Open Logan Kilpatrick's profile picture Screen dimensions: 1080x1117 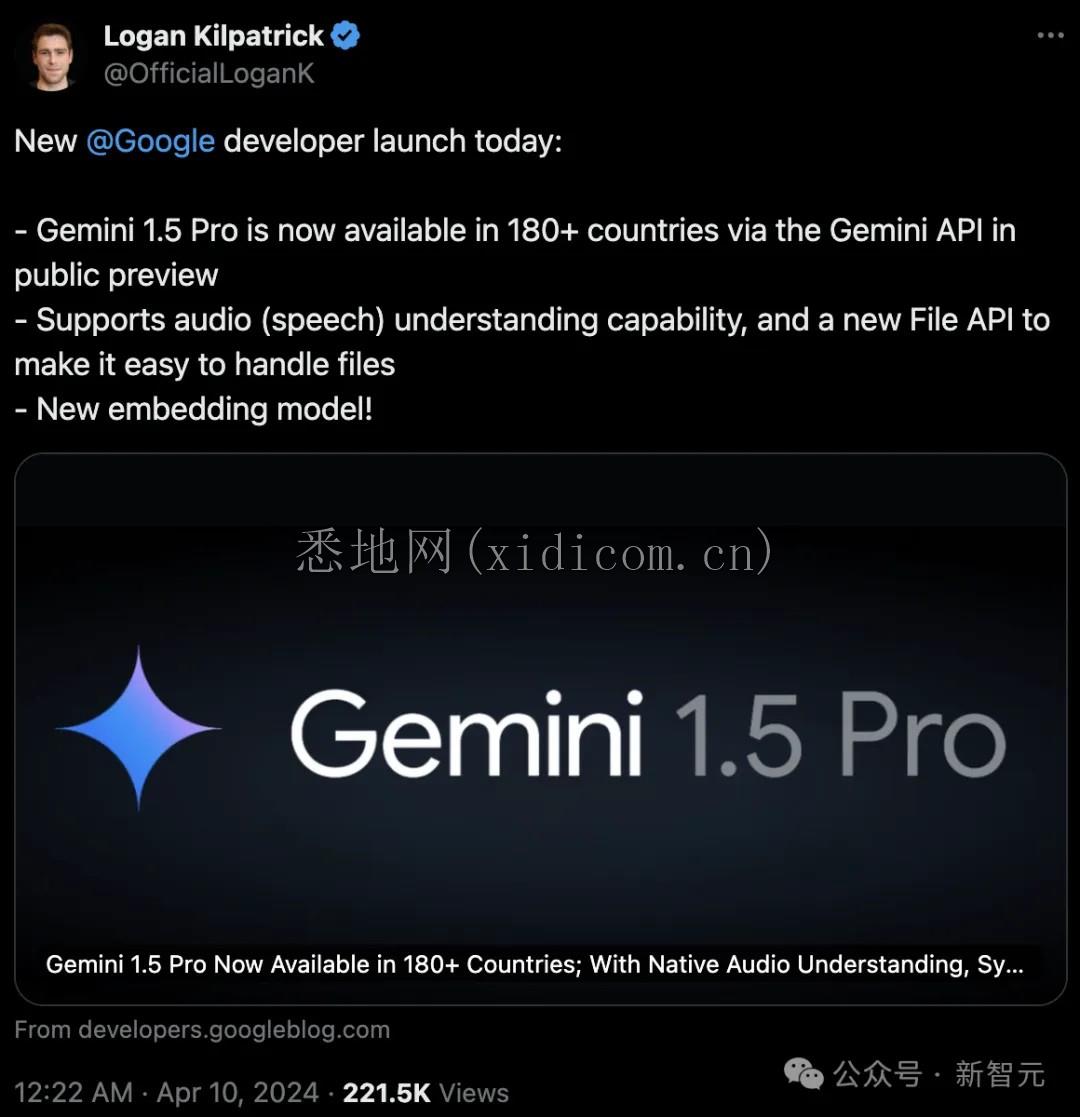52,57
